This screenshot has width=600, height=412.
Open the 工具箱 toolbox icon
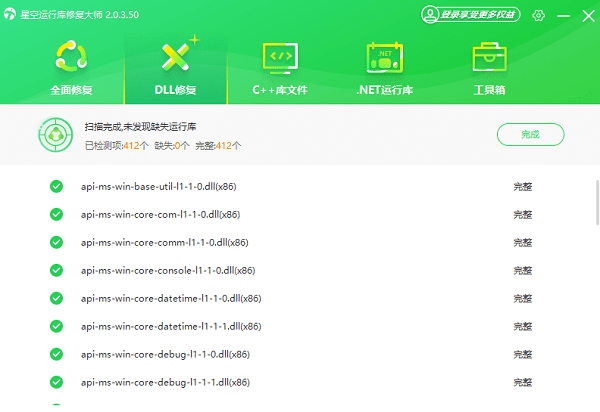coord(489,57)
